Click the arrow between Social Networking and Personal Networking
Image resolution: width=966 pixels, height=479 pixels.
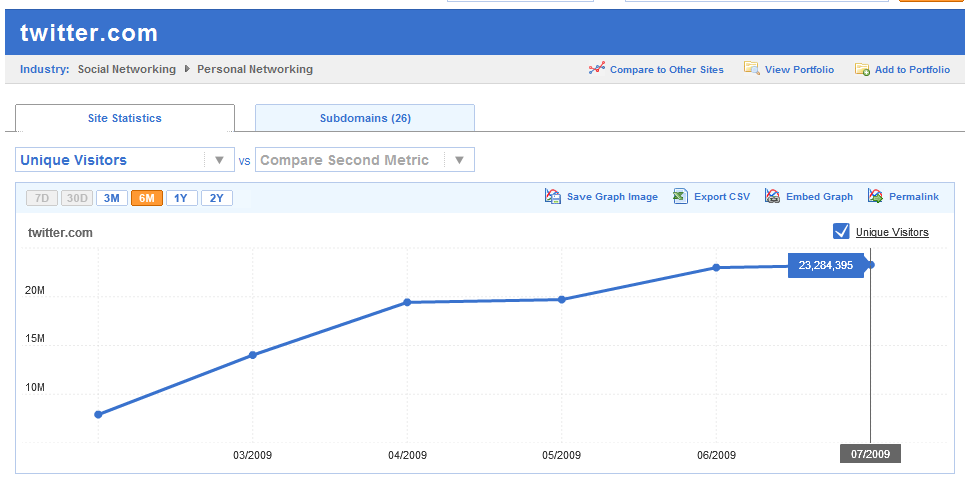click(x=187, y=69)
